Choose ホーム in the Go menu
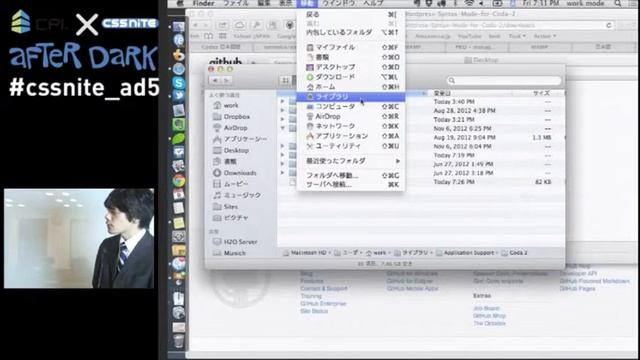 click(x=351, y=87)
